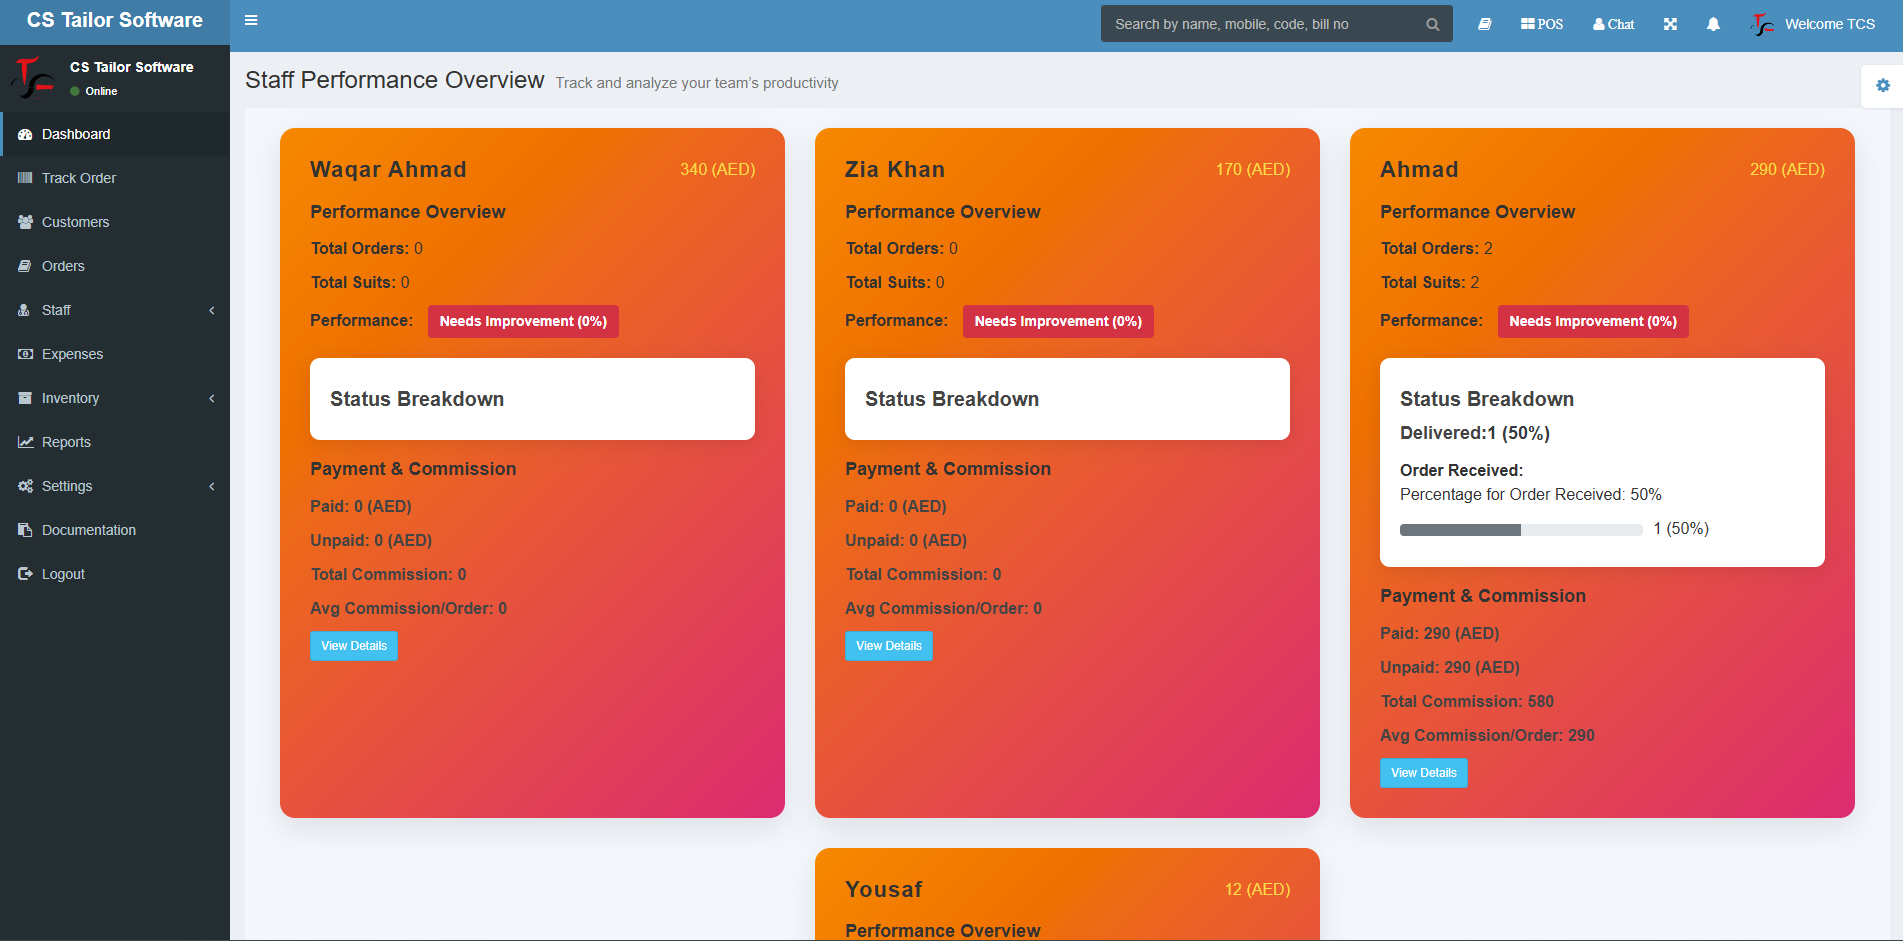Open the Customers menu item
Screen dimensions: 1903x941
click(x=75, y=222)
